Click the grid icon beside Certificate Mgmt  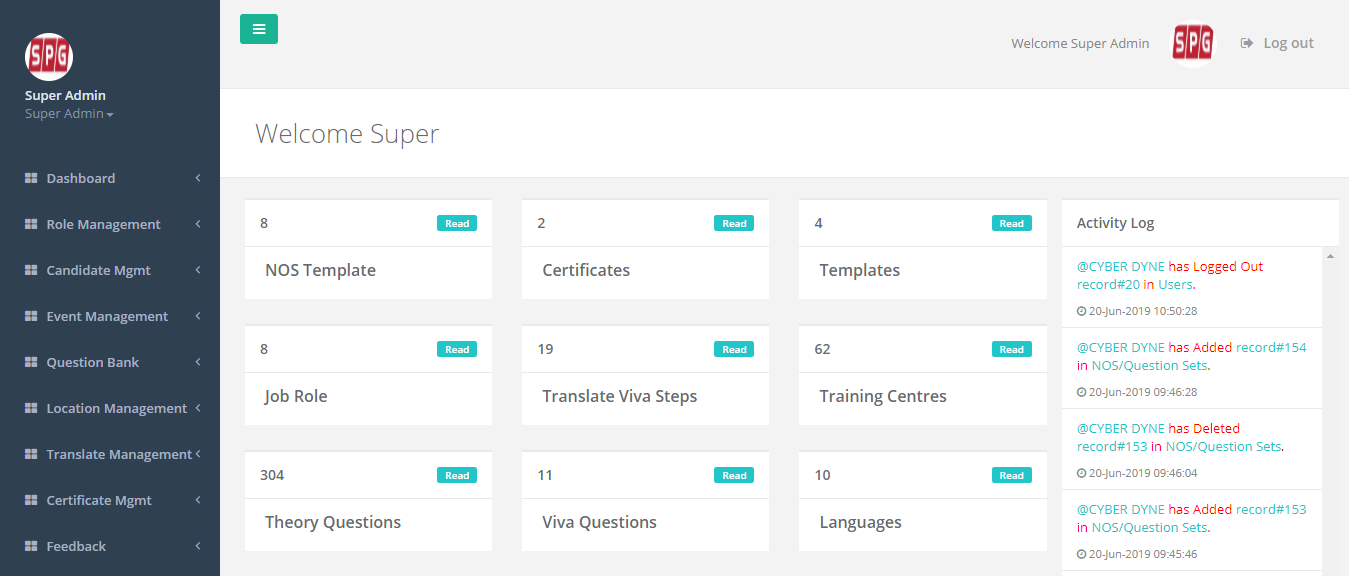pos(31,500)
